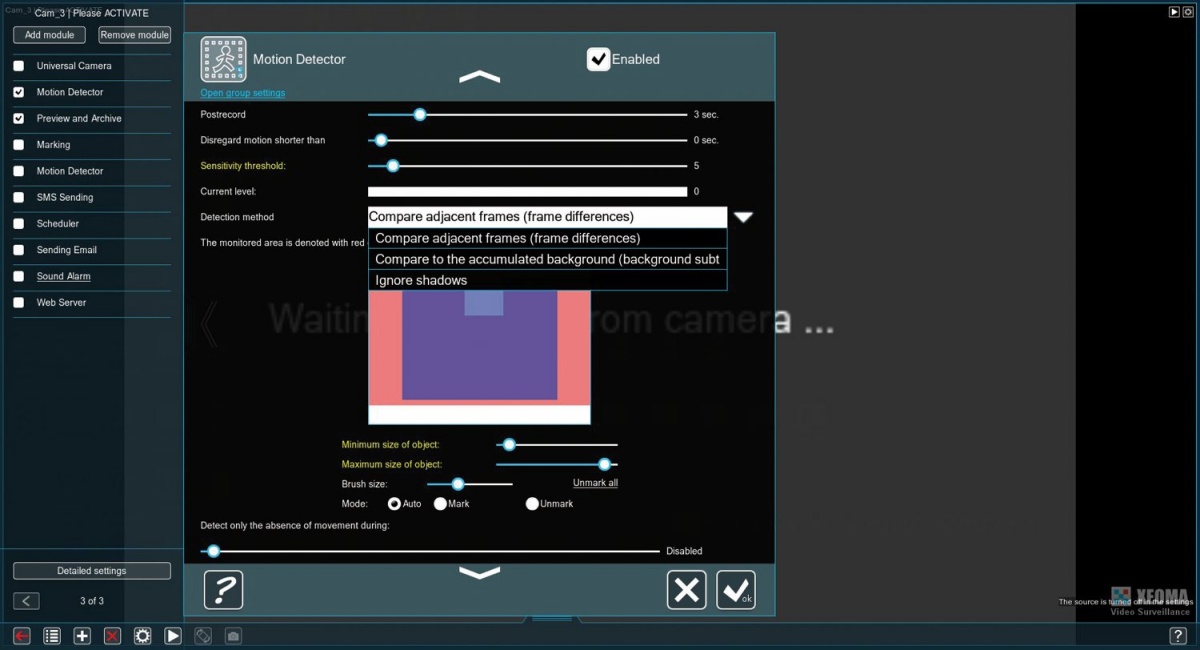Cancel the dialog with the X button
The width and height of the screenshot is (1200, 650).
[x=686, y=590]
